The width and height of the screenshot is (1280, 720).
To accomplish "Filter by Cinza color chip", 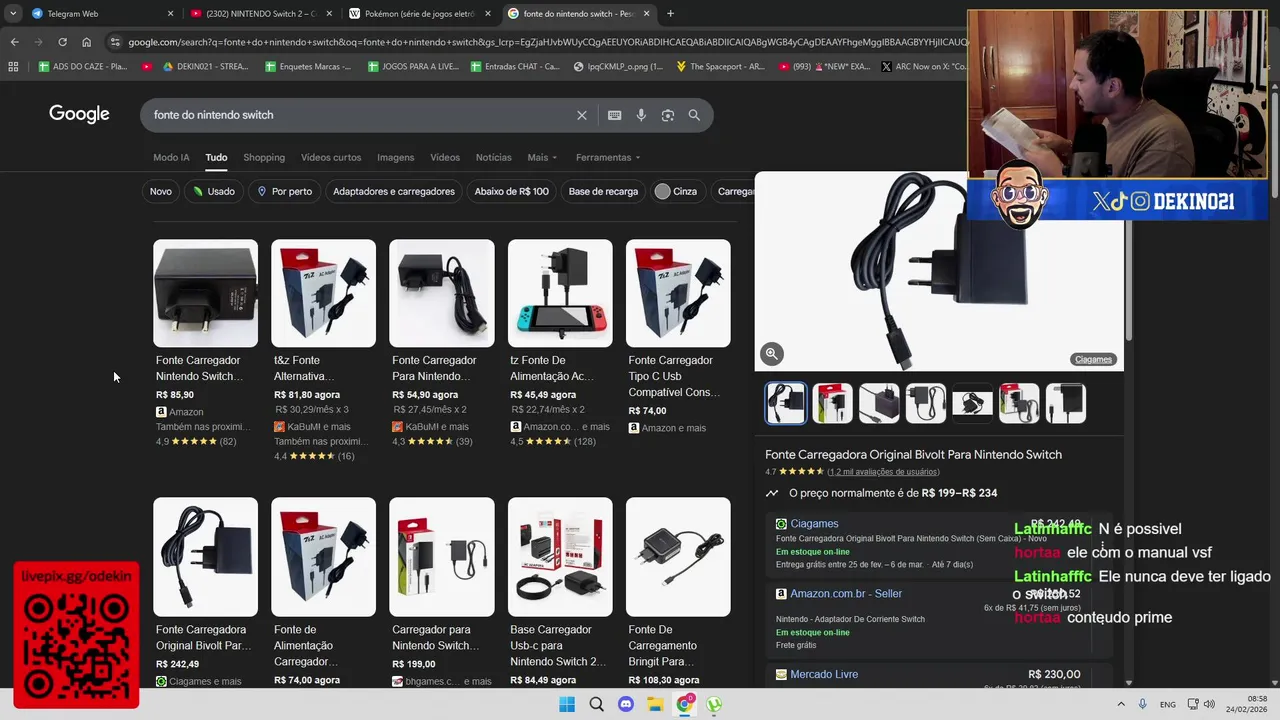I will coord(677,191).
